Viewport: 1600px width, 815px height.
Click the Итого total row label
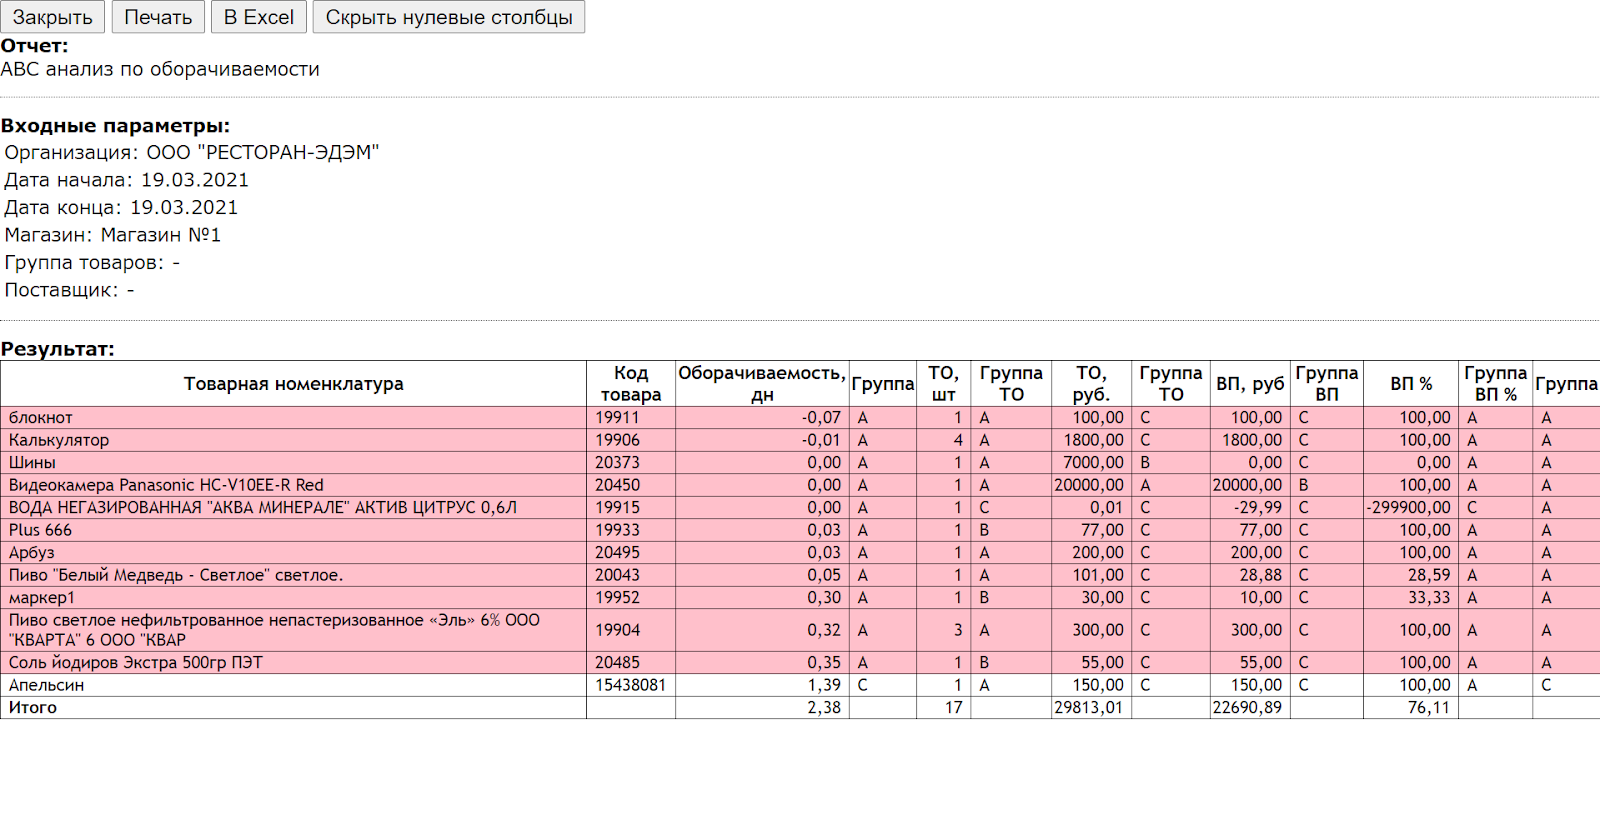[33, 708]
